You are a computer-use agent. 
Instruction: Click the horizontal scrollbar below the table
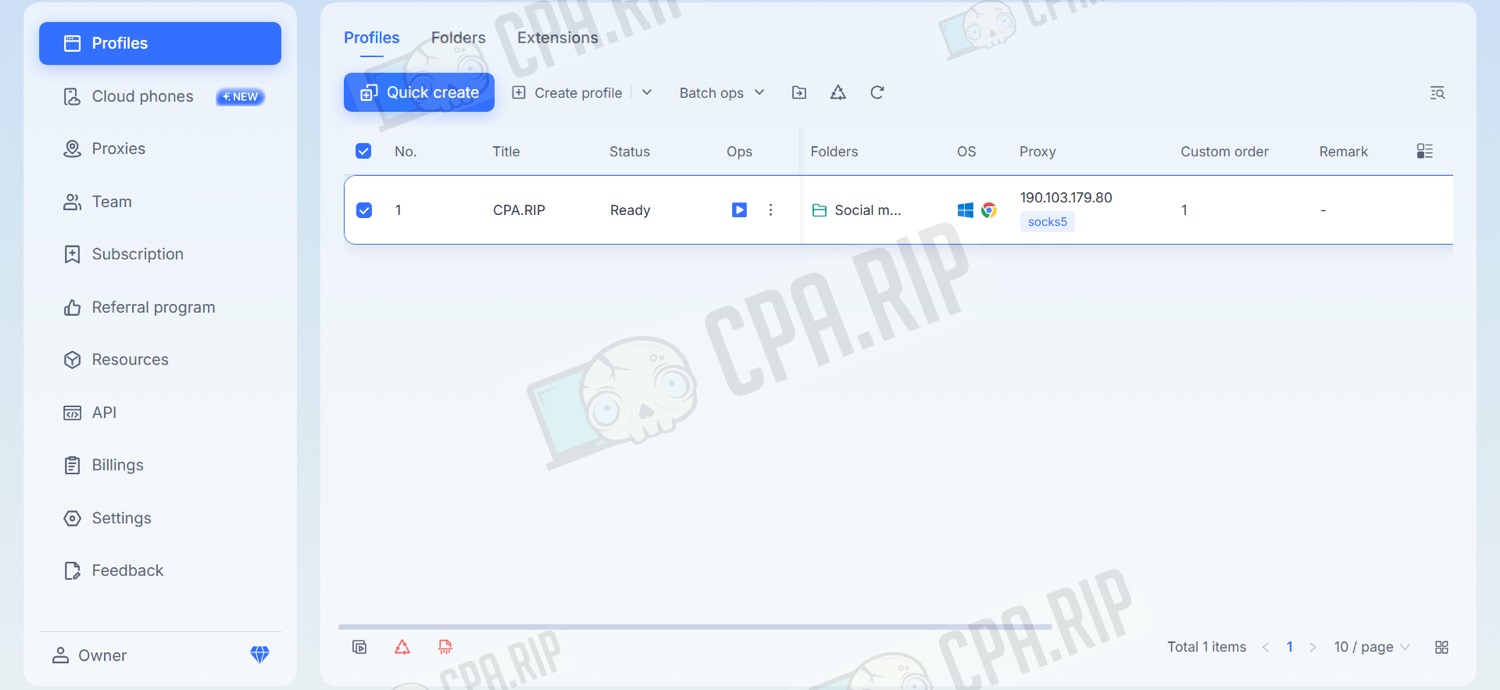coord(695,627)
